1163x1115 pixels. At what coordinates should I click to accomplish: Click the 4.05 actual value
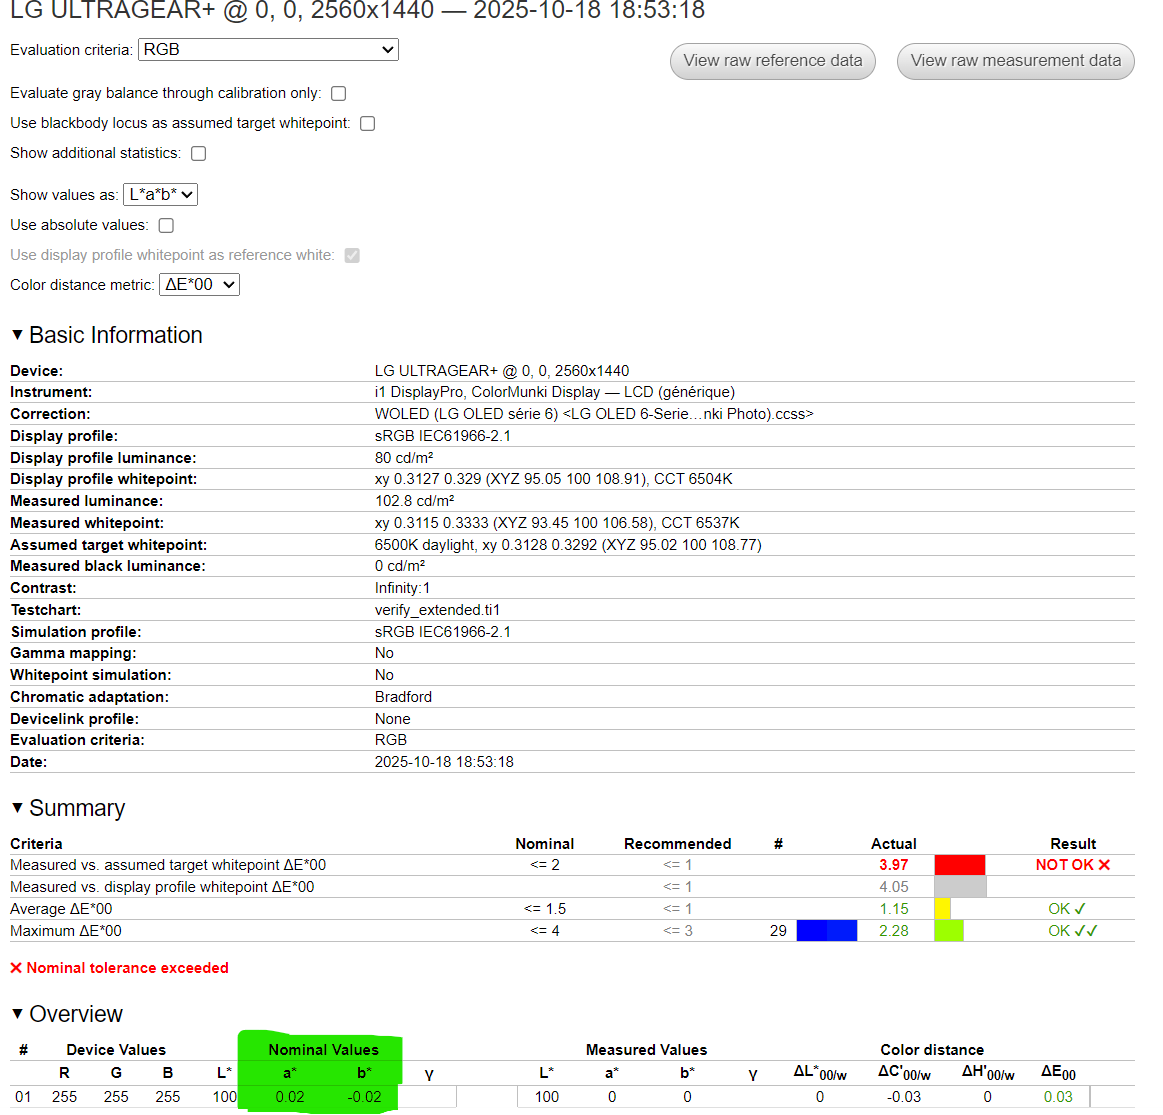pyautogui.click(x=893, y=887)
